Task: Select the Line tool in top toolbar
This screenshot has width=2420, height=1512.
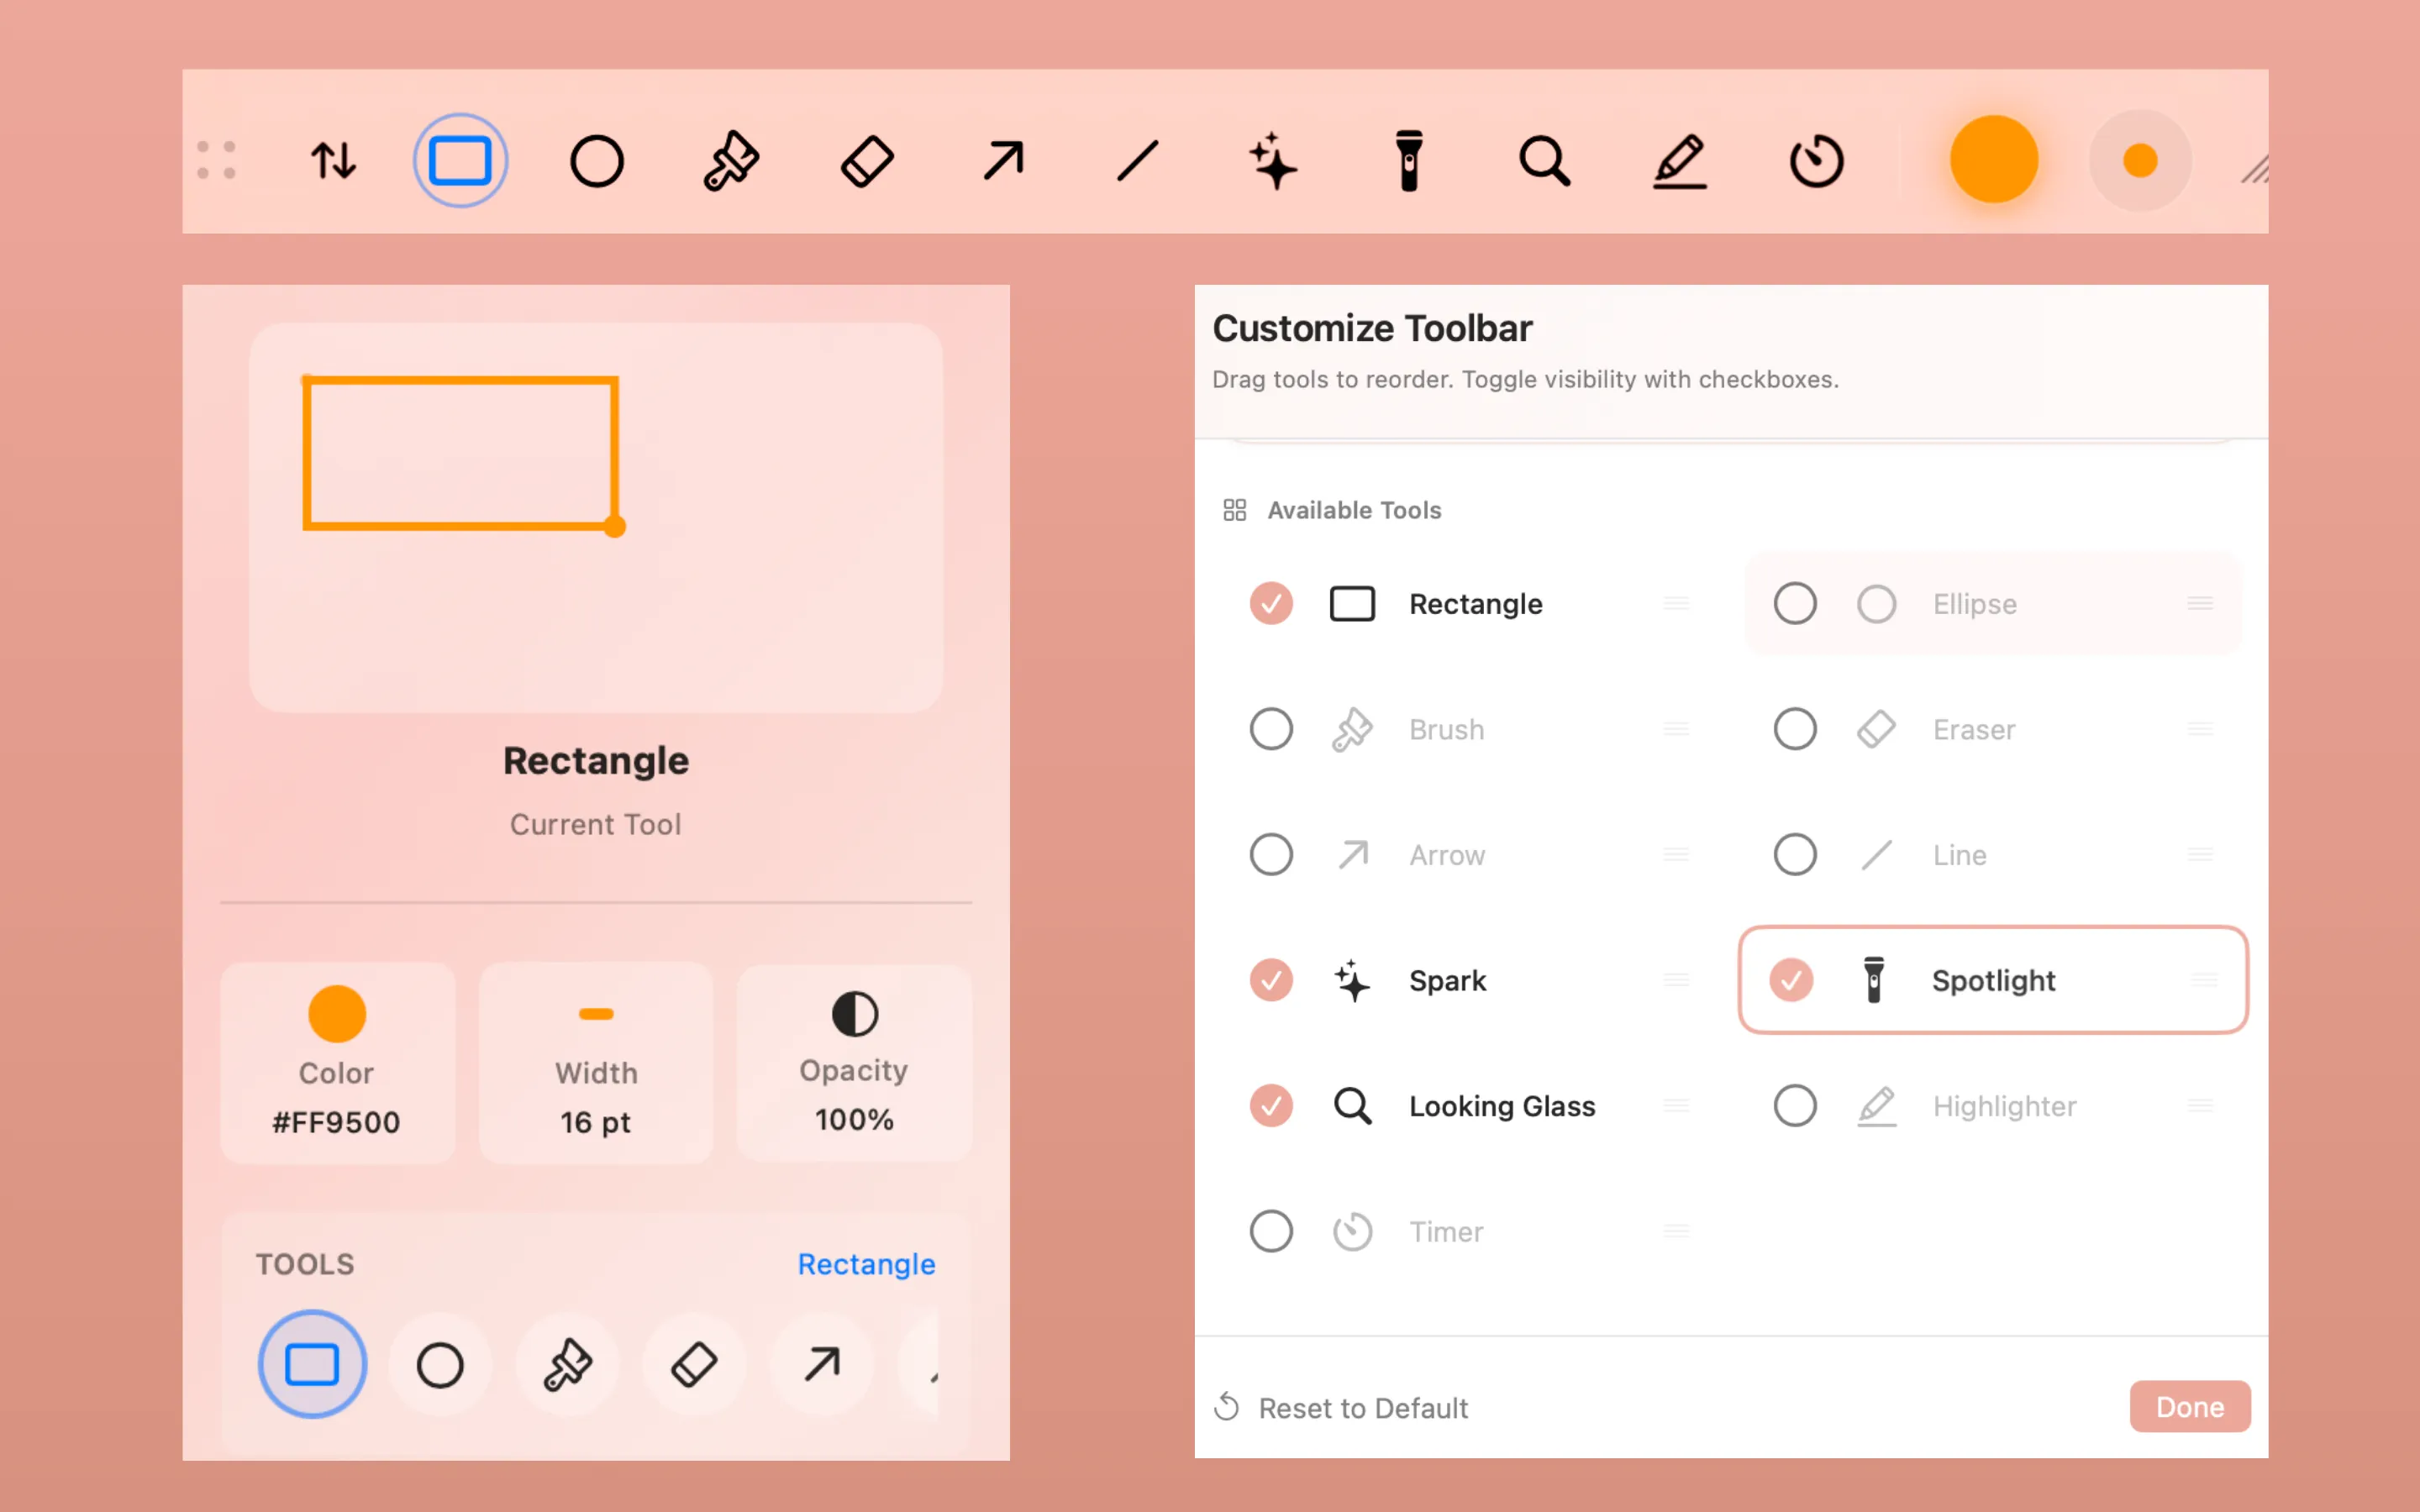Action: (x=1138, y=160)
